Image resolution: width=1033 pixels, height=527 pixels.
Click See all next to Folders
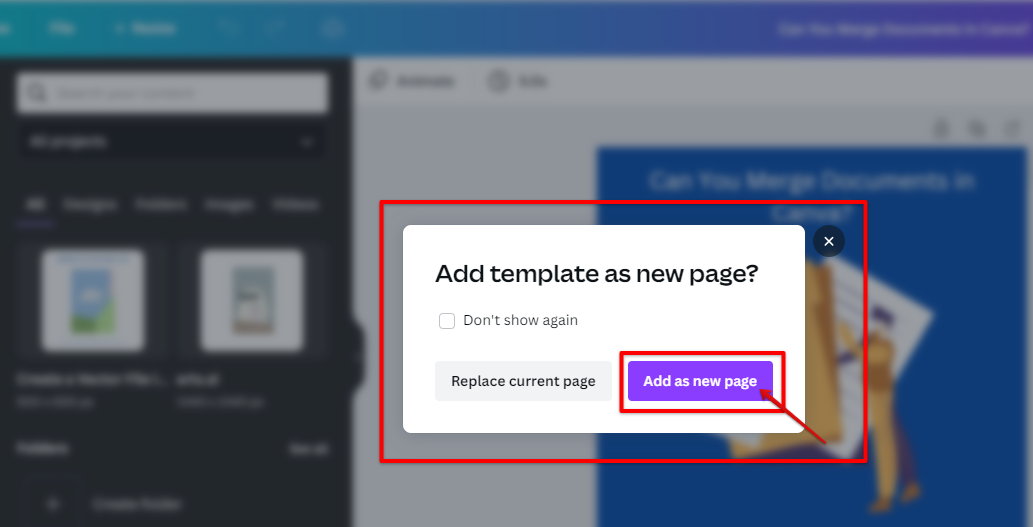[308, 449]
